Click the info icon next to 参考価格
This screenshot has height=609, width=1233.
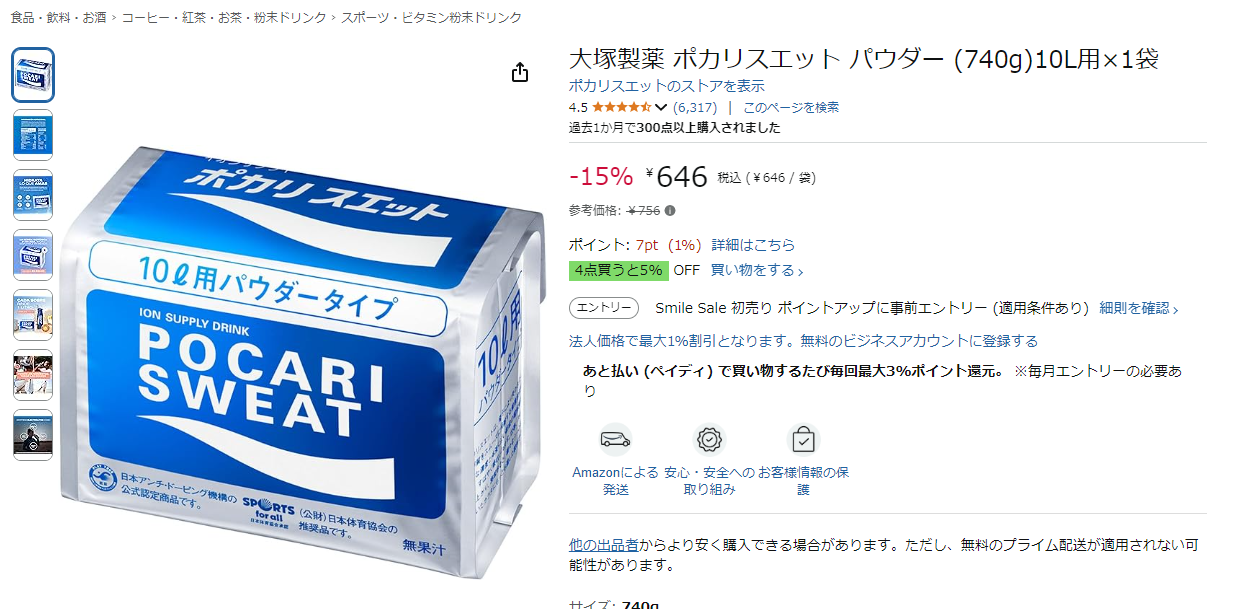click(670, 211)
